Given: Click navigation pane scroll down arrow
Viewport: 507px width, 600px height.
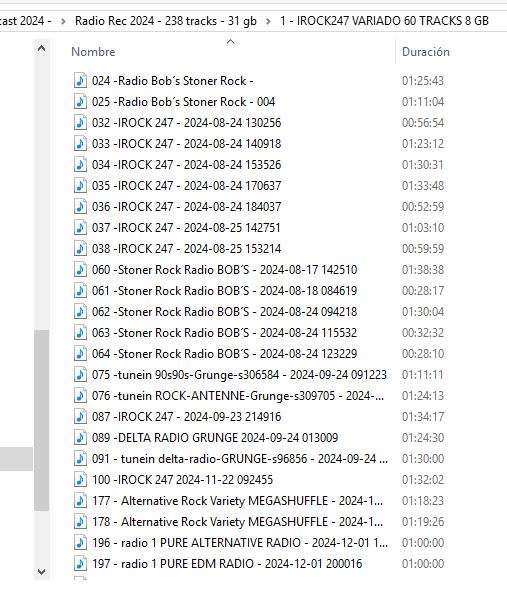Looking at the screenshot, I should click(41, 572).
